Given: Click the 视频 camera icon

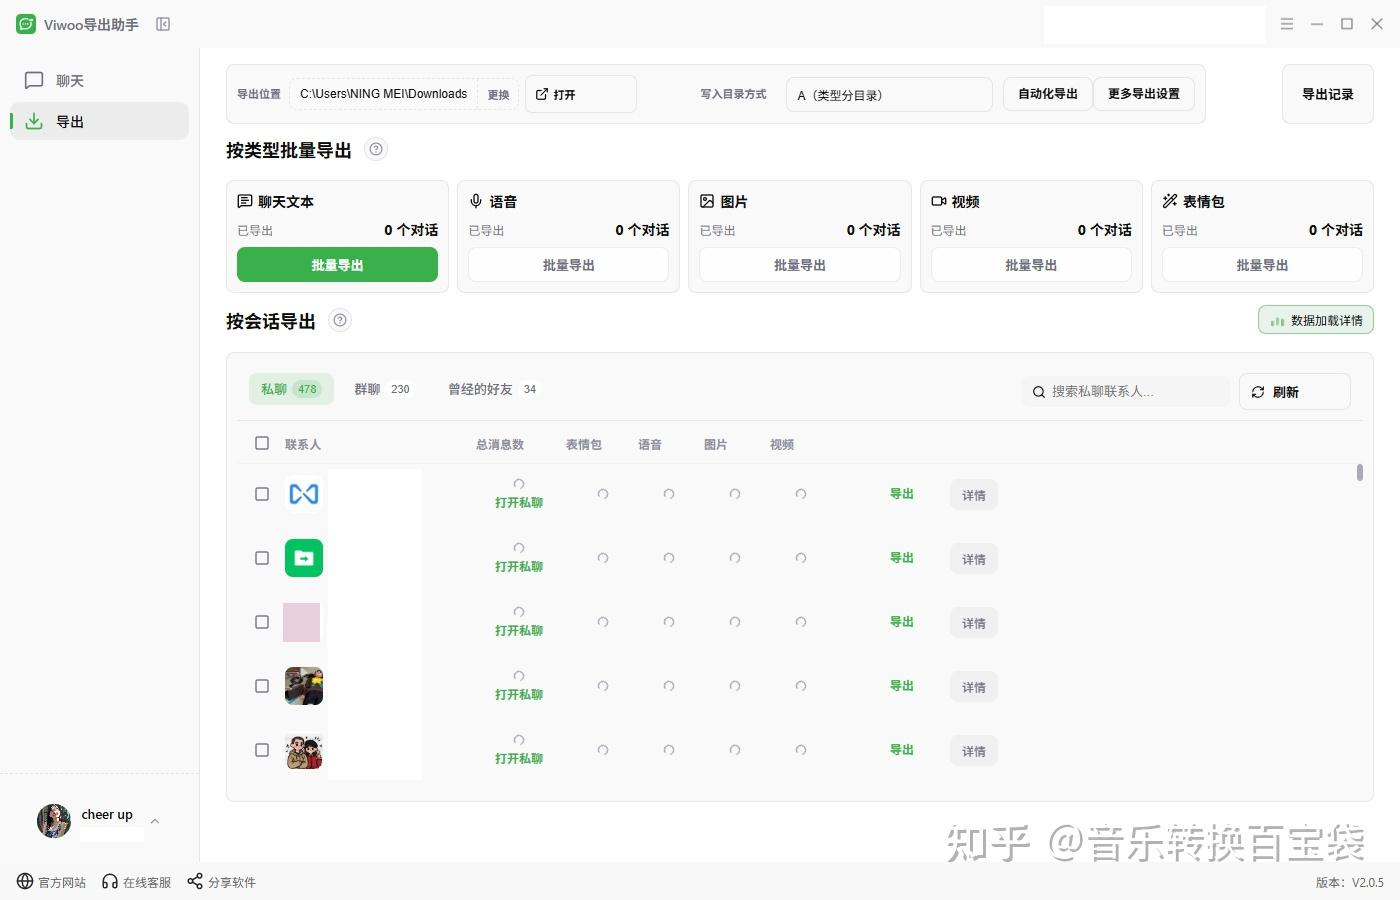Looking at the screenshot, I should coord(939,201).
